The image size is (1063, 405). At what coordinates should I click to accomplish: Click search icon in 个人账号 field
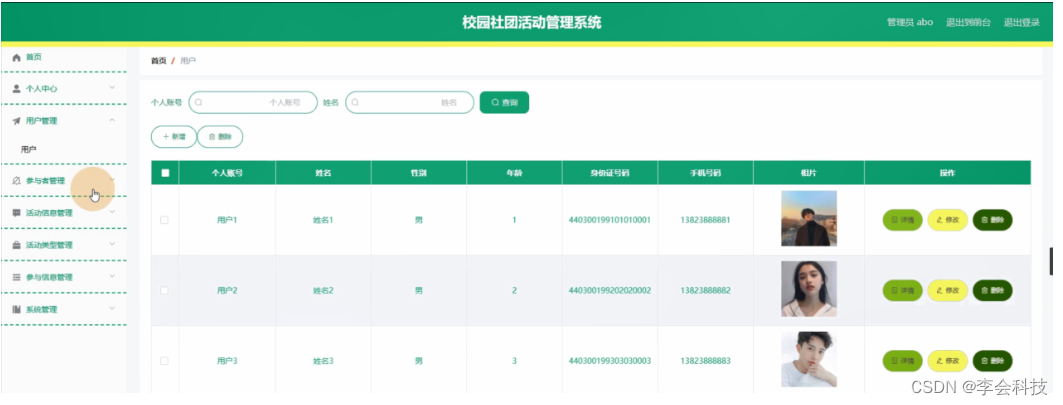tap(199, 102)
